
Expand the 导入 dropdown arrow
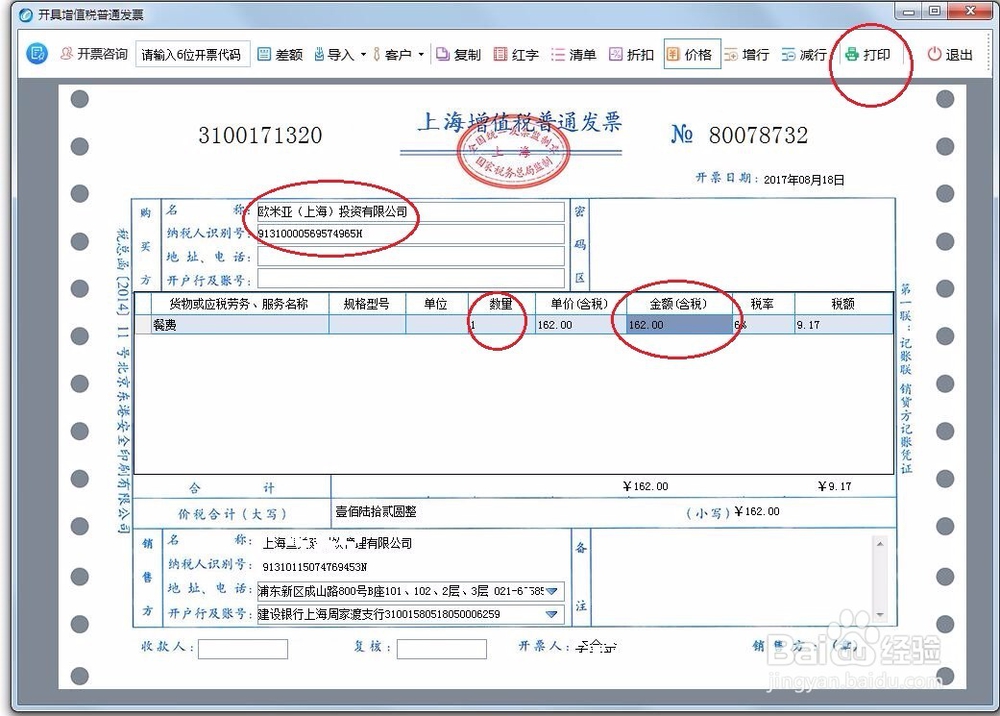tap(364, 55)
